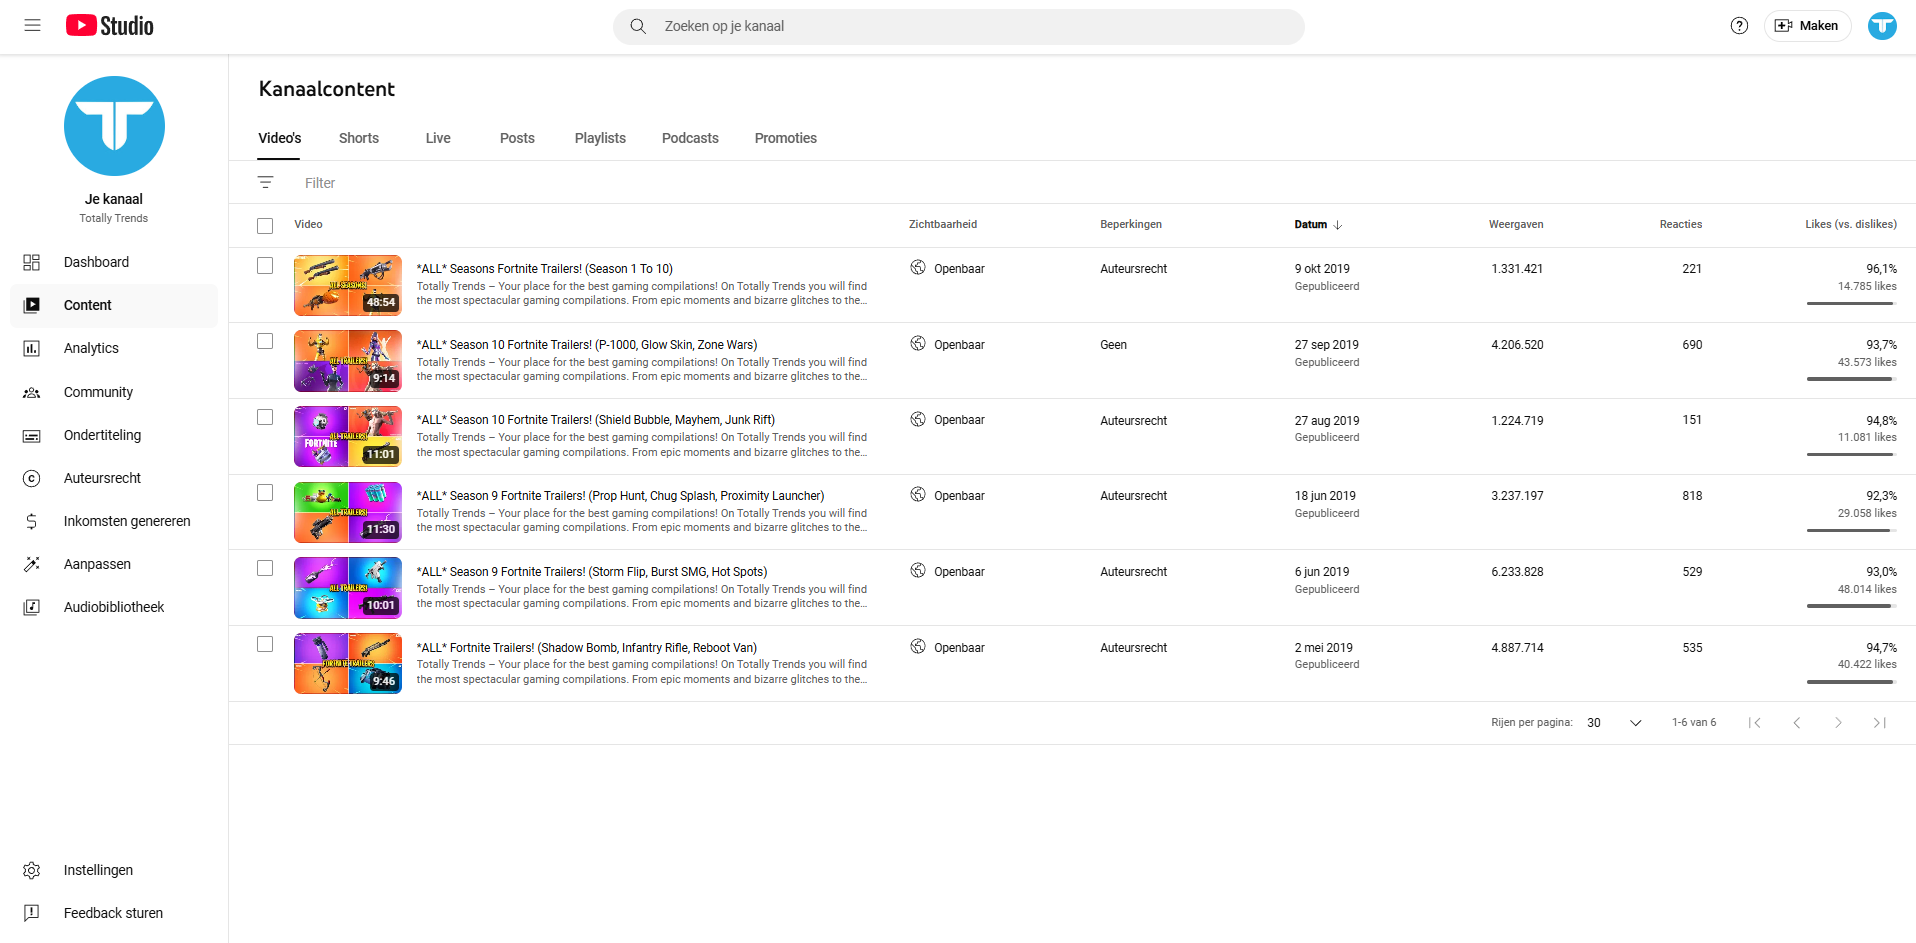Click the Feedback sturen flag icon
1916x943 pixels.
(32, 913)
